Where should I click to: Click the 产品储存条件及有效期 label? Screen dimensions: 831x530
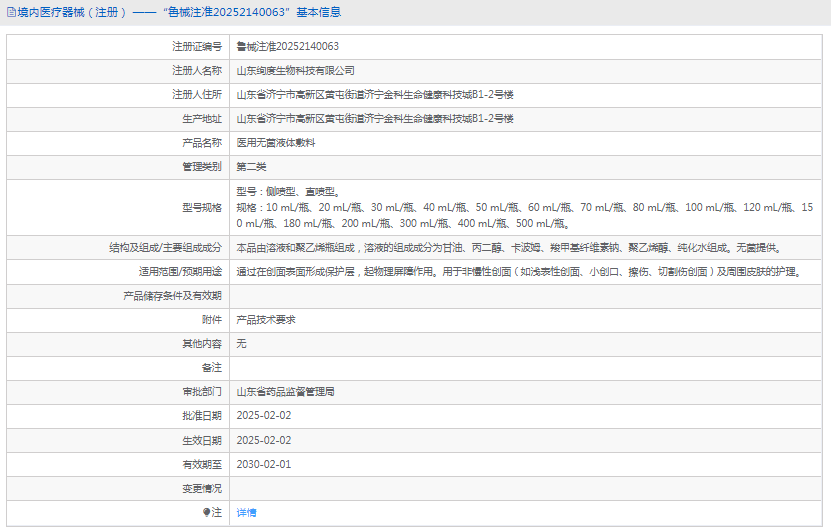[x=172, y=296]
